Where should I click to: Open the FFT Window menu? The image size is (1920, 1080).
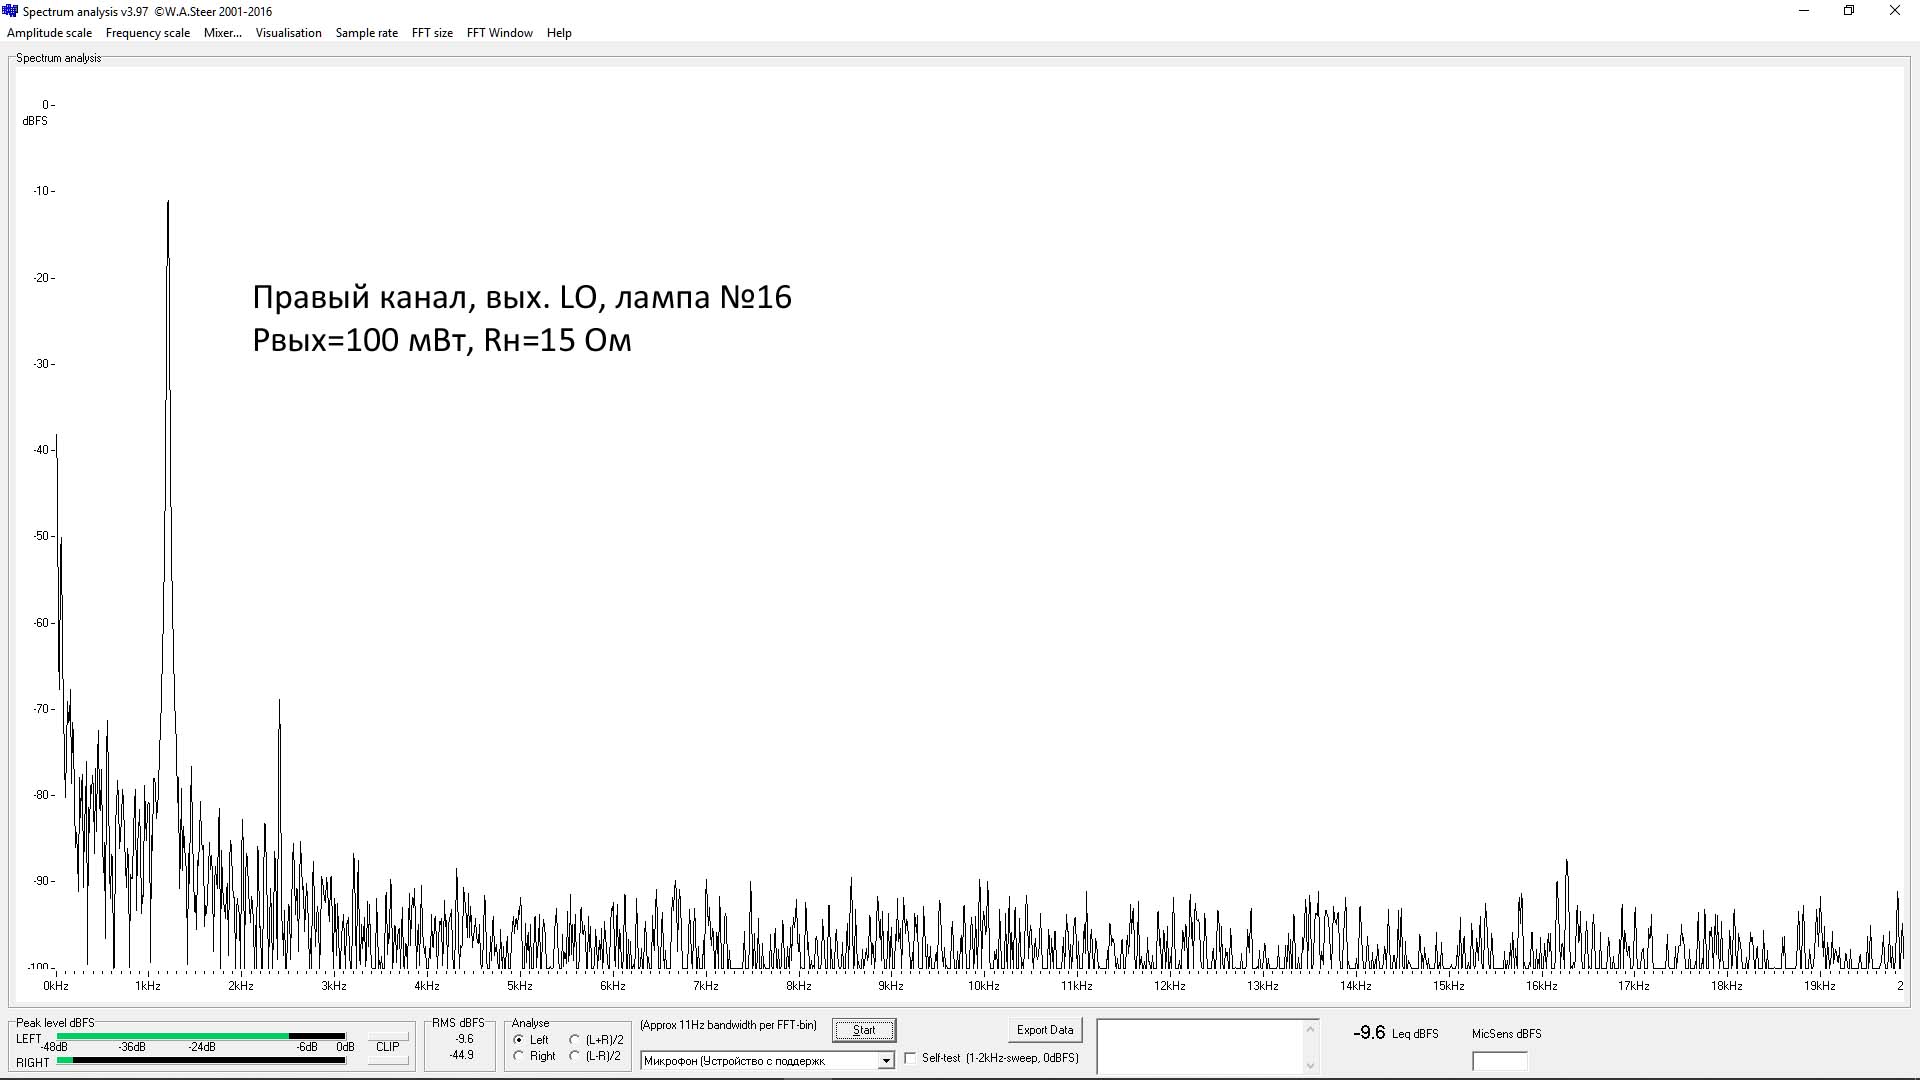(x=499, y=33)
